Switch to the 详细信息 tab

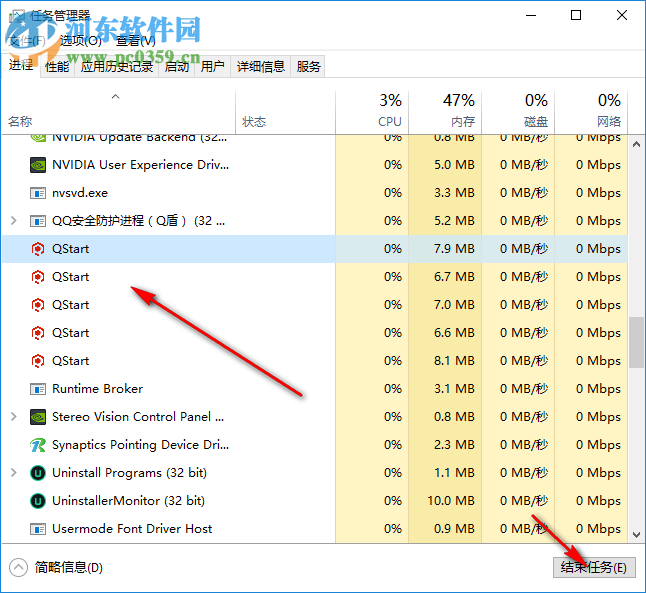tap(261, 66)
